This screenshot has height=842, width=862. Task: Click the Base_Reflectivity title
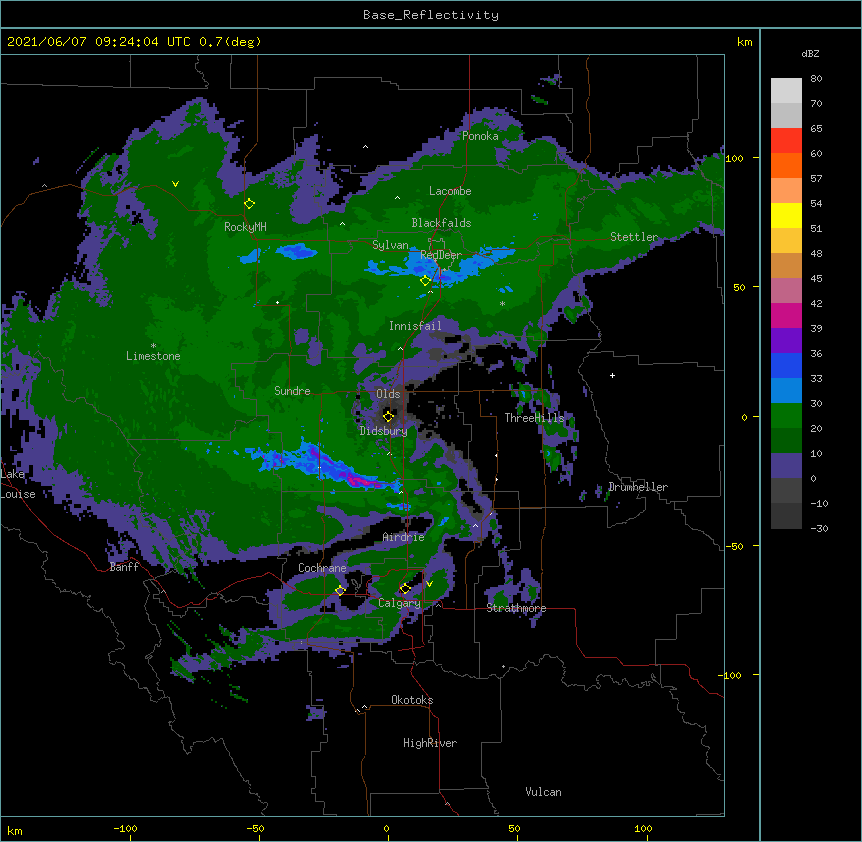coord(431,15)
